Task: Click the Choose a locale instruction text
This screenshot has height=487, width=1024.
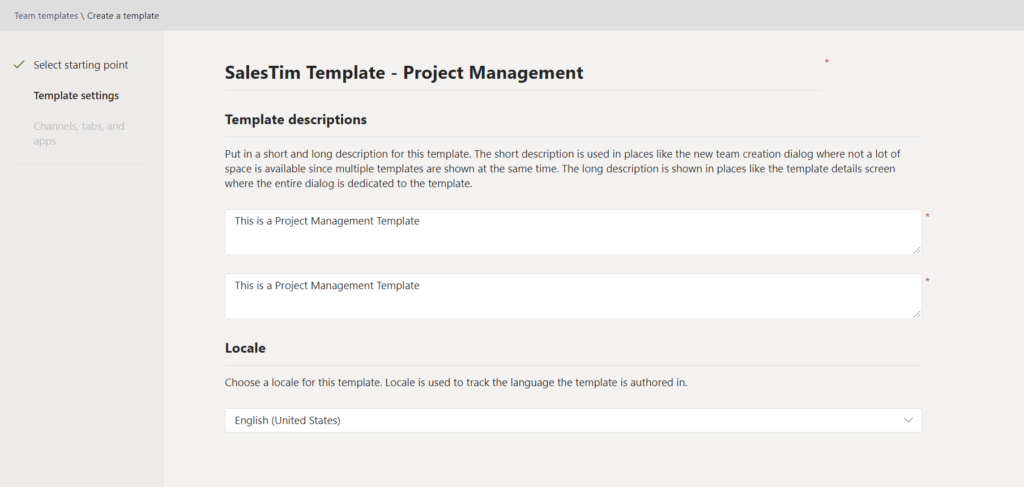Action: pos(456,383)
